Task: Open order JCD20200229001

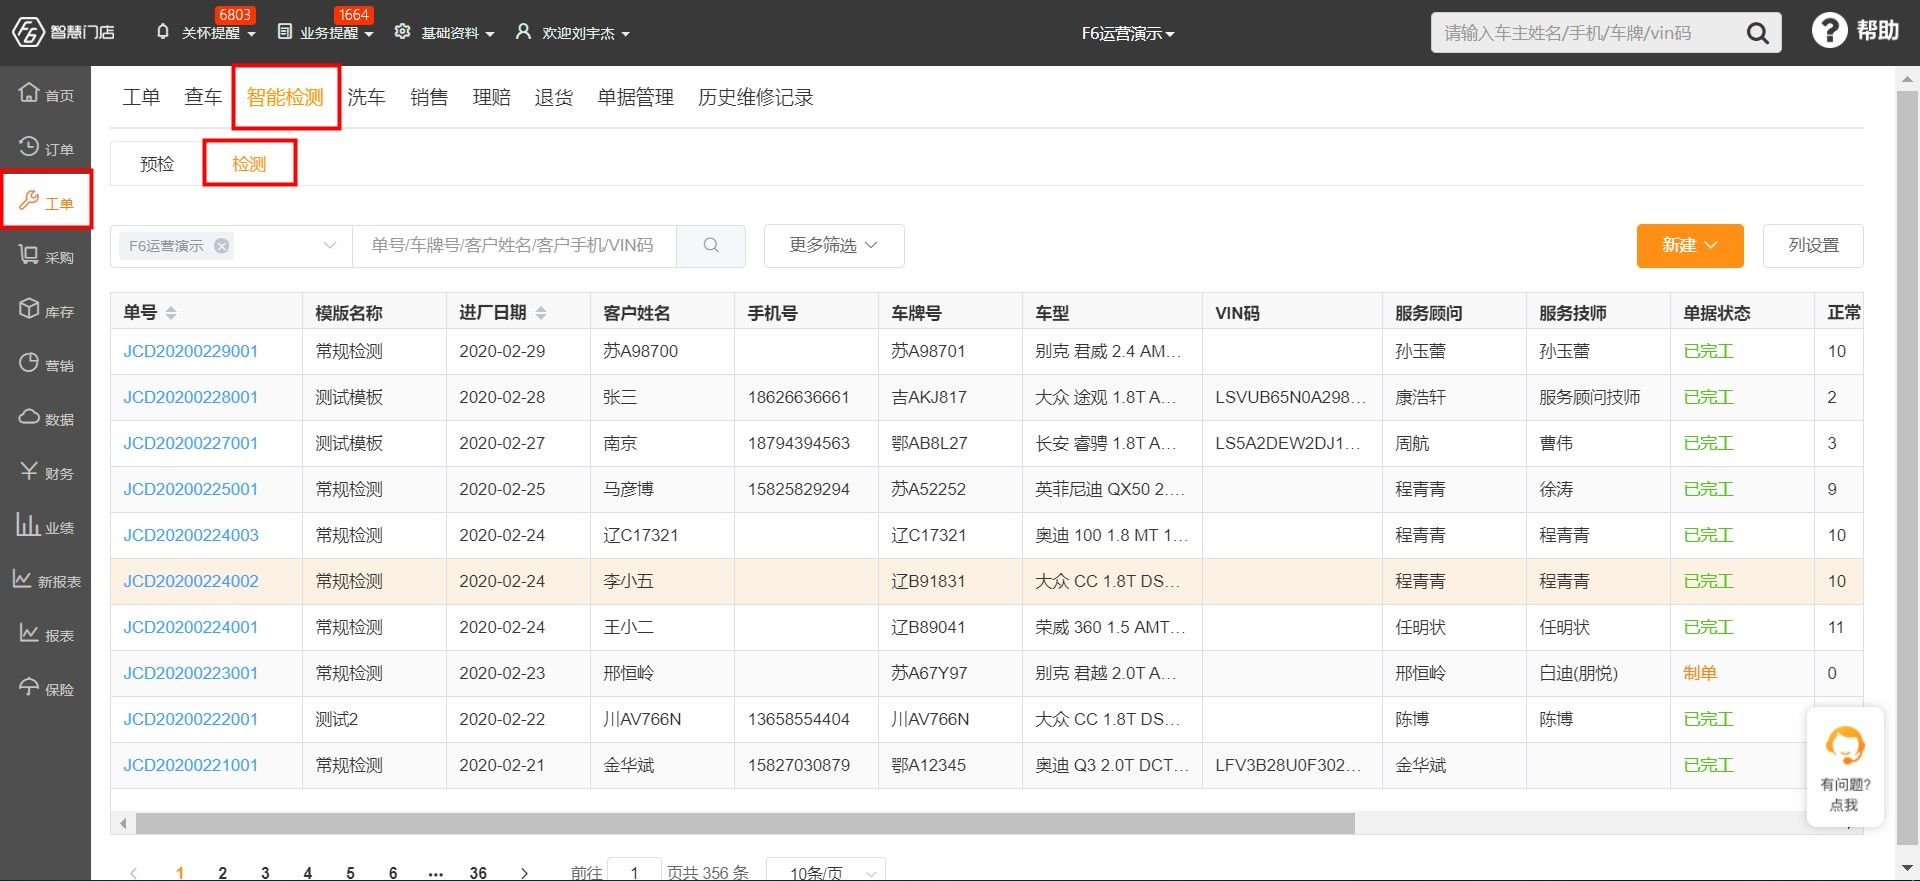Action: tap(191, 351)
